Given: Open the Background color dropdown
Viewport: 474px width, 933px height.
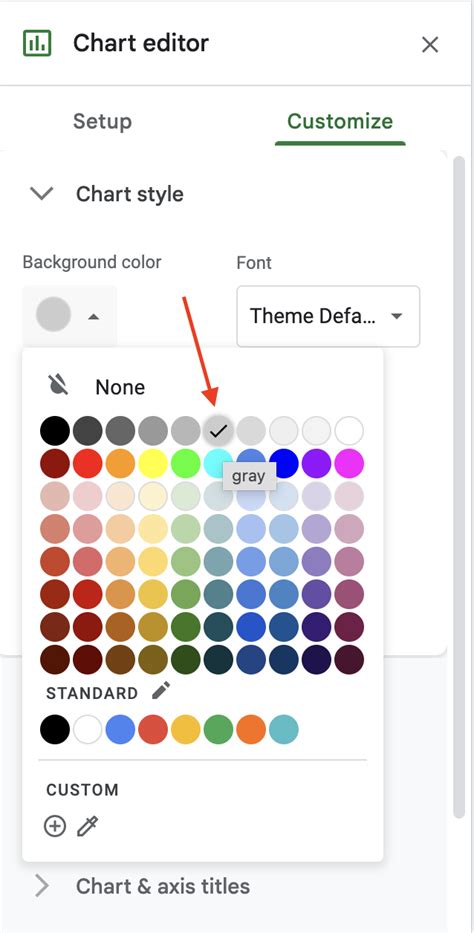Looking at the screenshot, I should (x=70, y=315).
